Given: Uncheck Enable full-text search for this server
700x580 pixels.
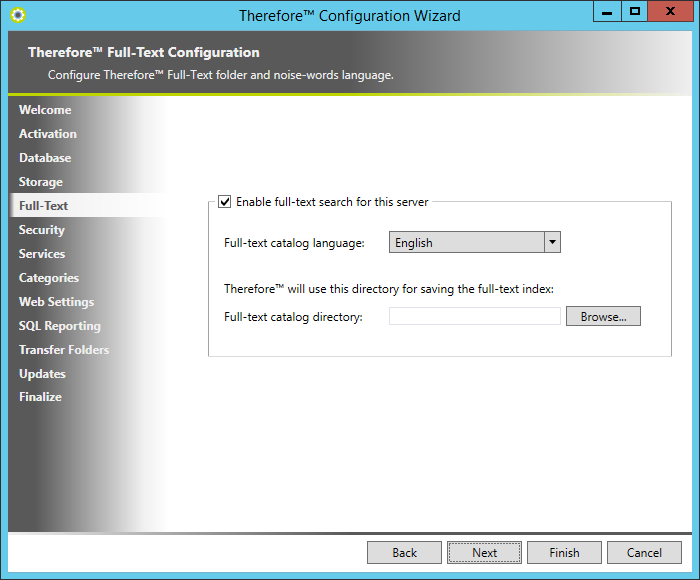Looking at the screenshot, I should 225,202.
